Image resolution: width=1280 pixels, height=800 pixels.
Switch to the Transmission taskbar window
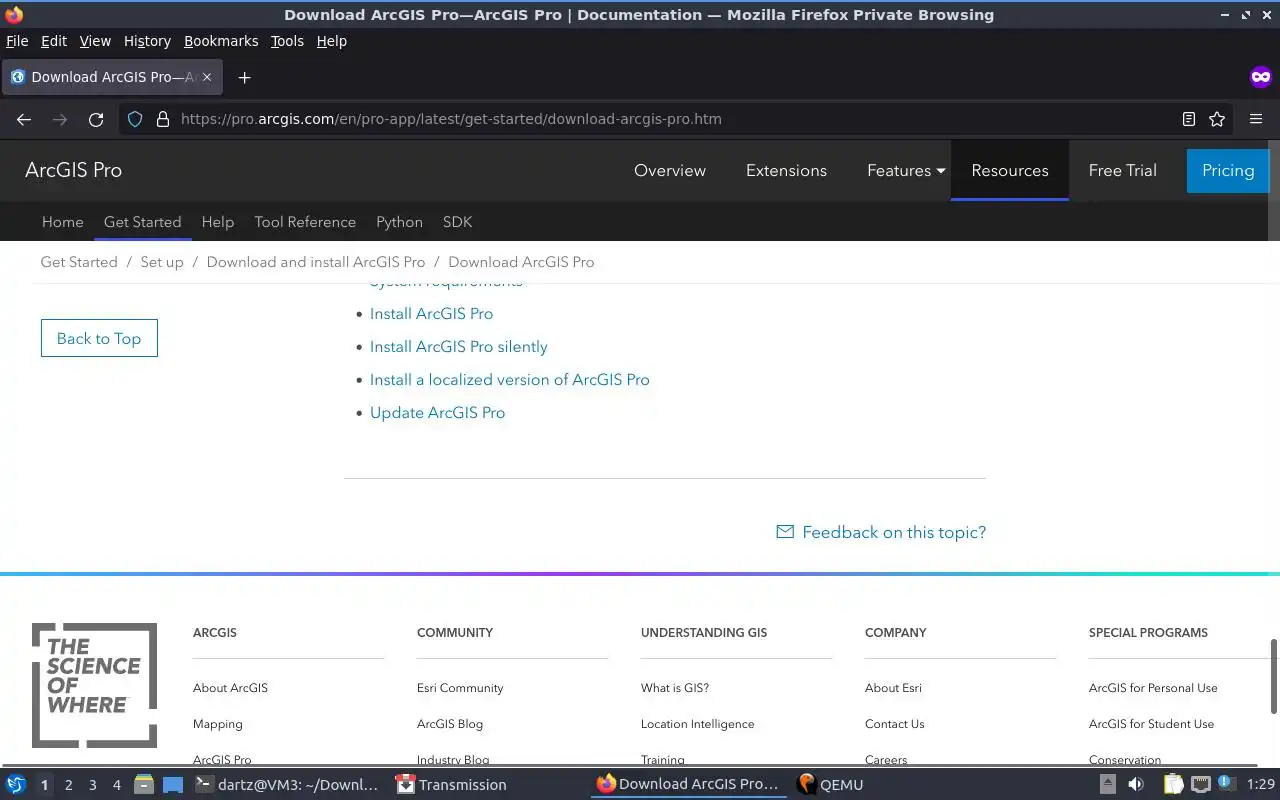(x=451, y=785)
